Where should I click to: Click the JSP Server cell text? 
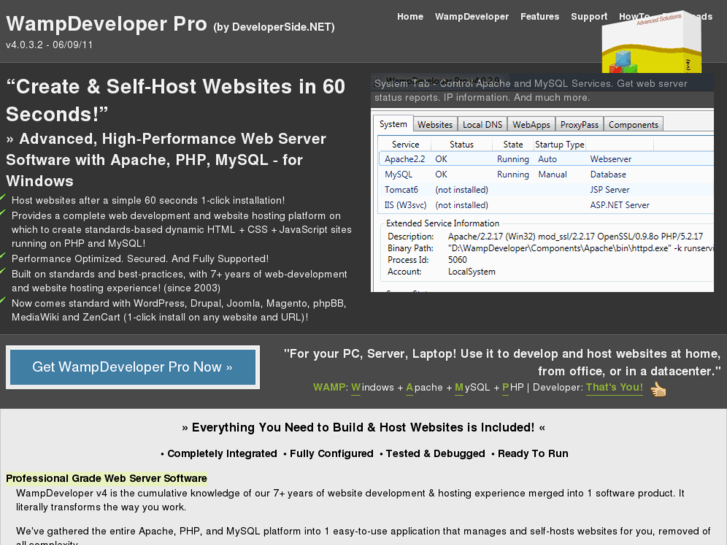(x=610, y=190)
